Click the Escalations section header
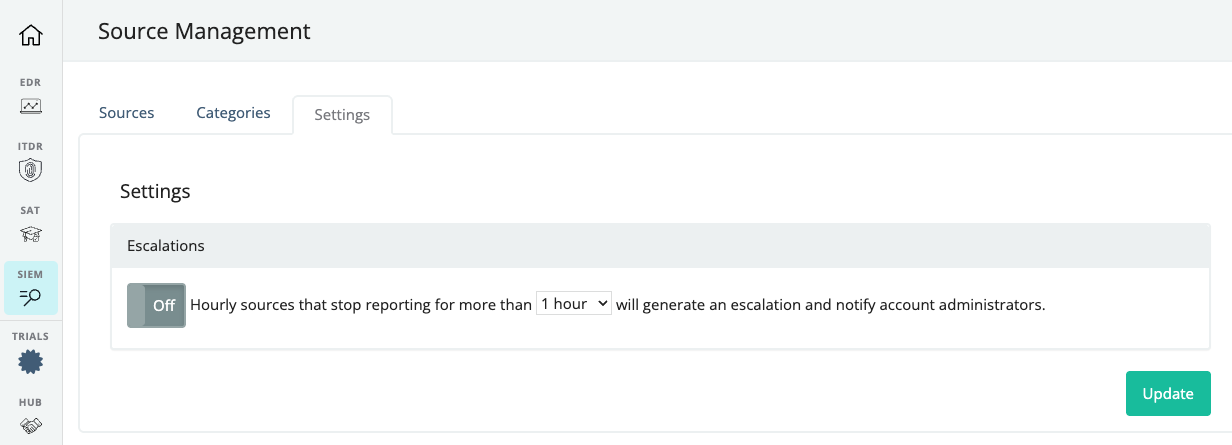The width and height of the screenshot is (1232, 445). pyautogui.click(x=661, y=245)
